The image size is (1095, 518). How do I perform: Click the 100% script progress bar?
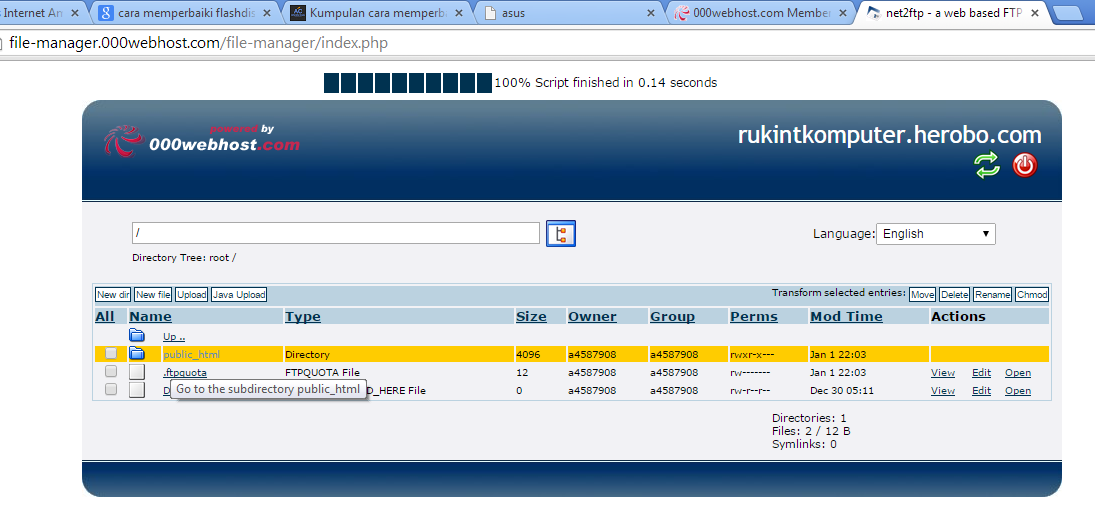click(408, 82)
